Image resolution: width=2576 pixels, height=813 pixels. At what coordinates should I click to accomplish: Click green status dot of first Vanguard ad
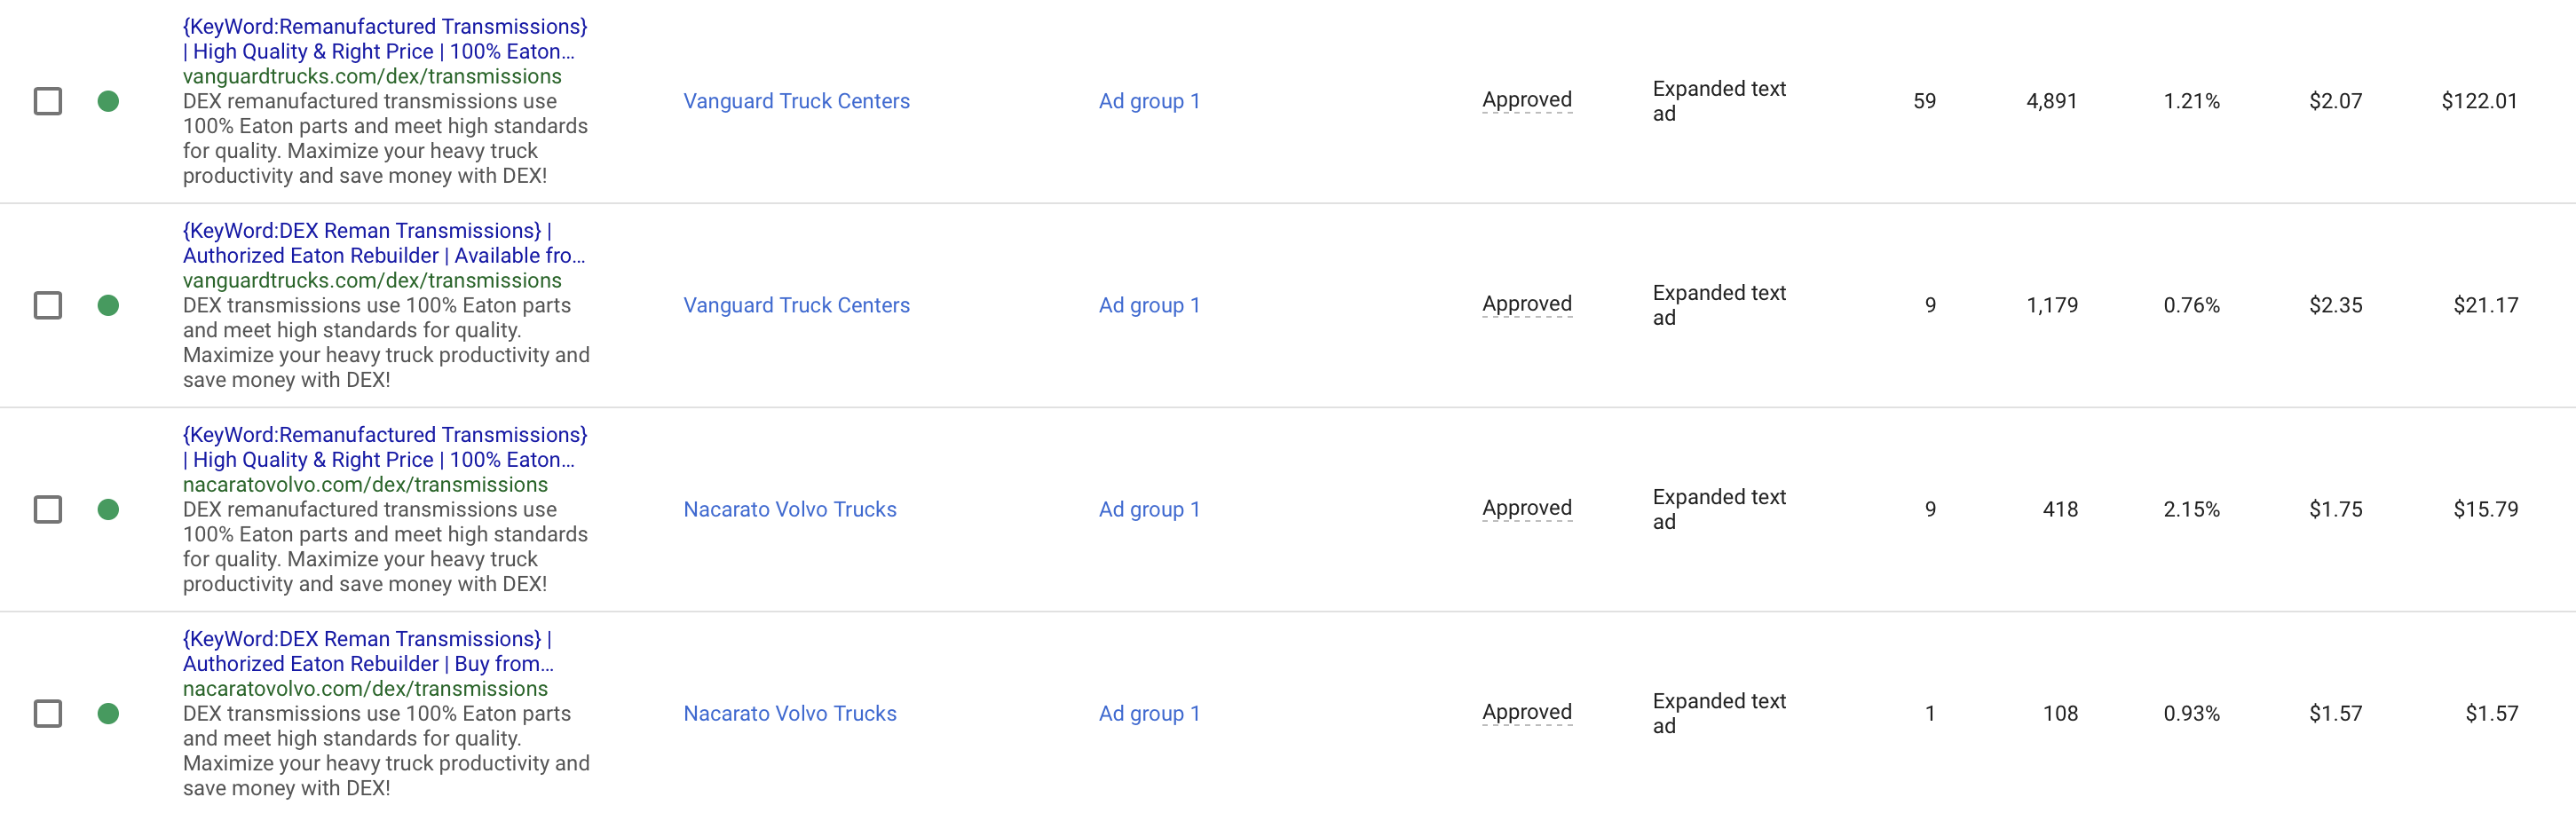pyautogui.click(x=108, y=101)
